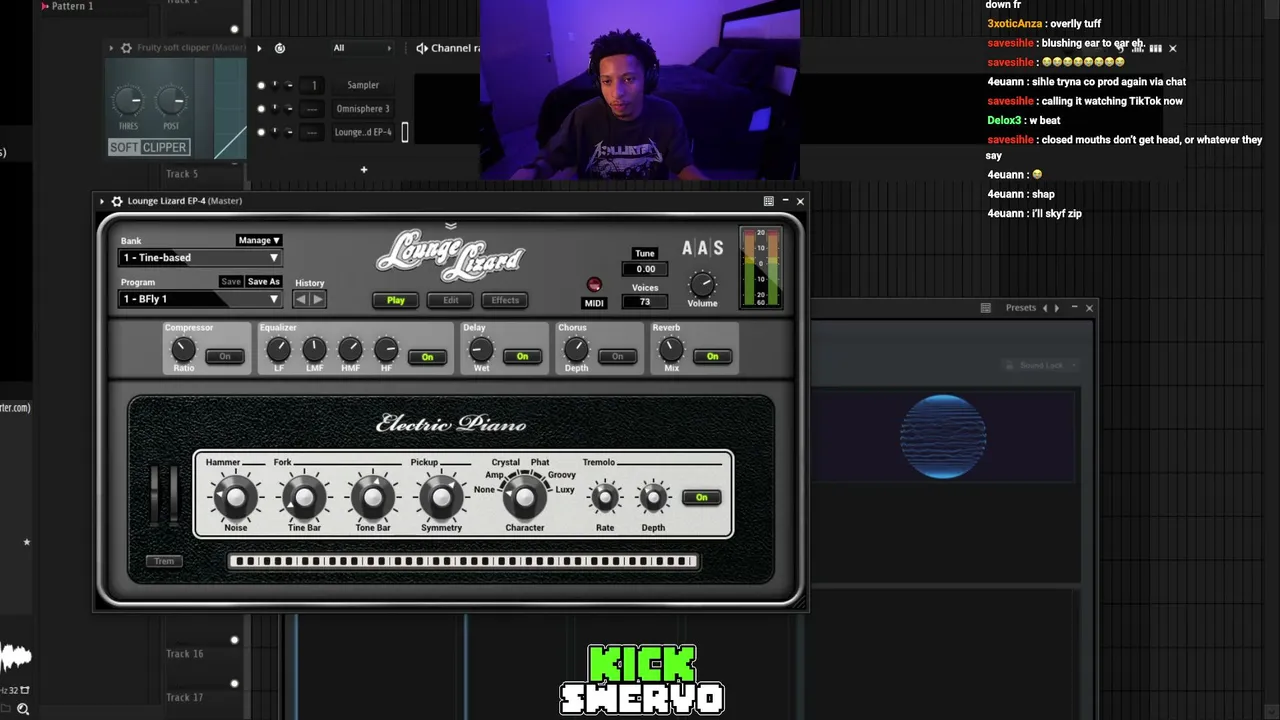This screenshot has height=720, width=1280.
Task: Mute the Omnisphere 3 channel
Action: (261, 109)
